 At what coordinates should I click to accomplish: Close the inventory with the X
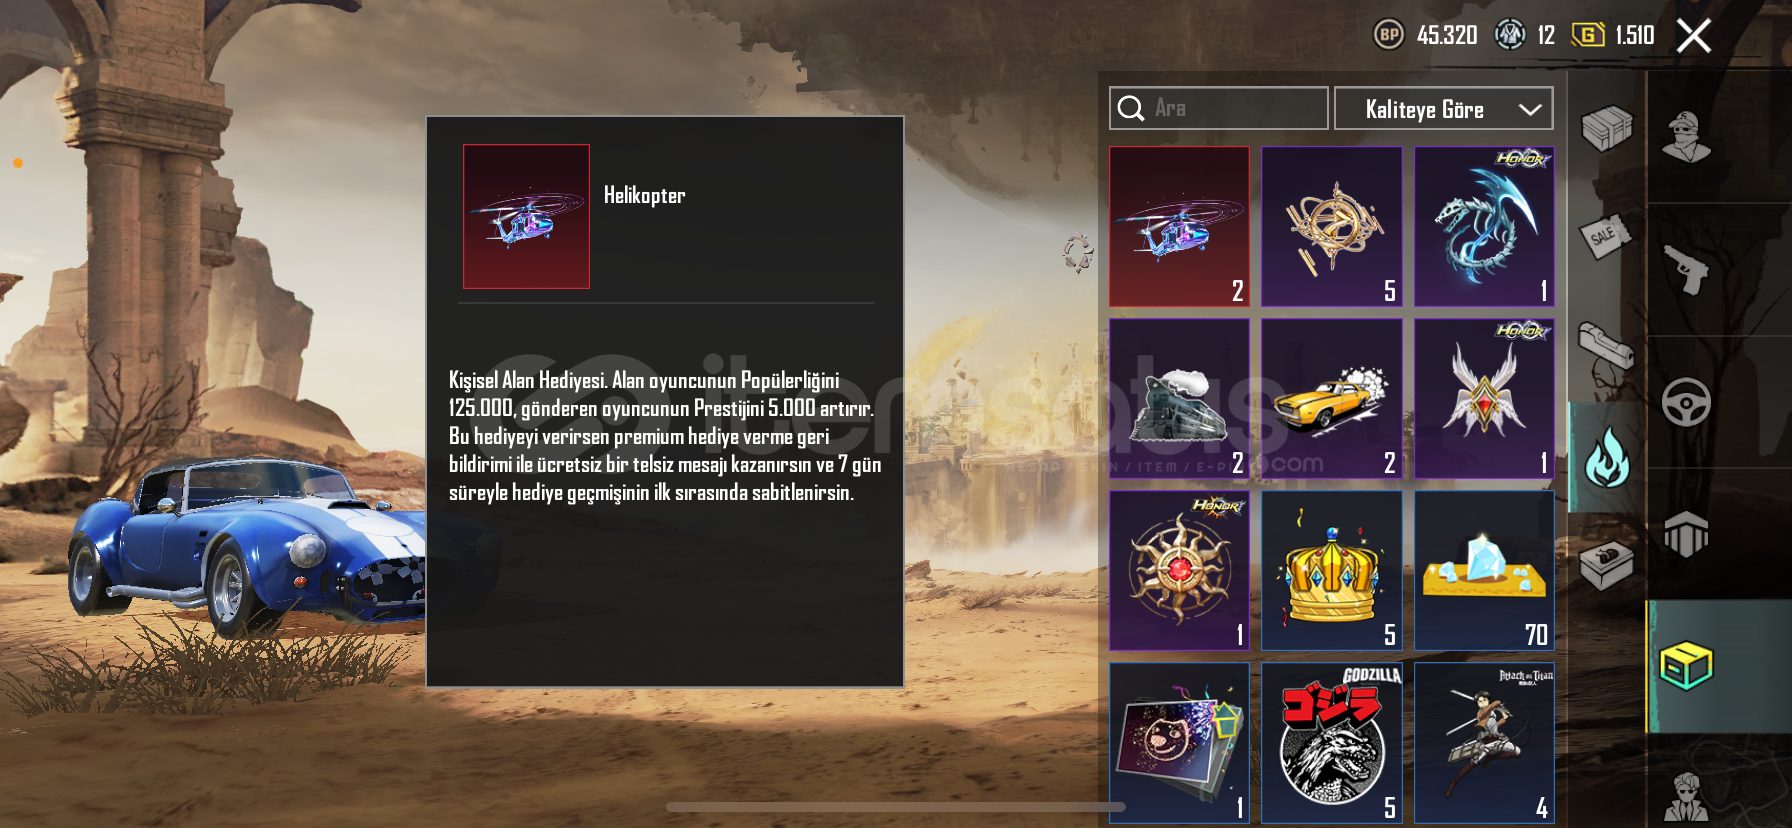(x=1694, y=36)
